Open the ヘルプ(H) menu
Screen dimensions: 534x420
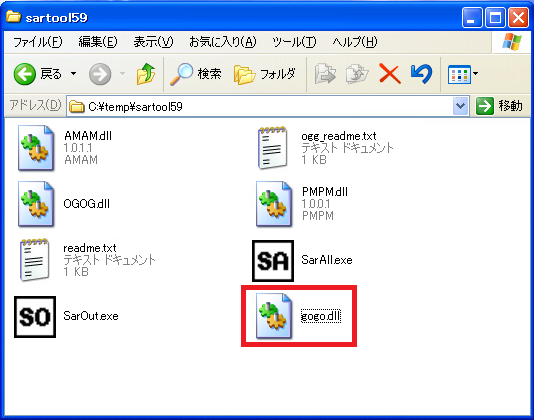click(x=355, y=42)
